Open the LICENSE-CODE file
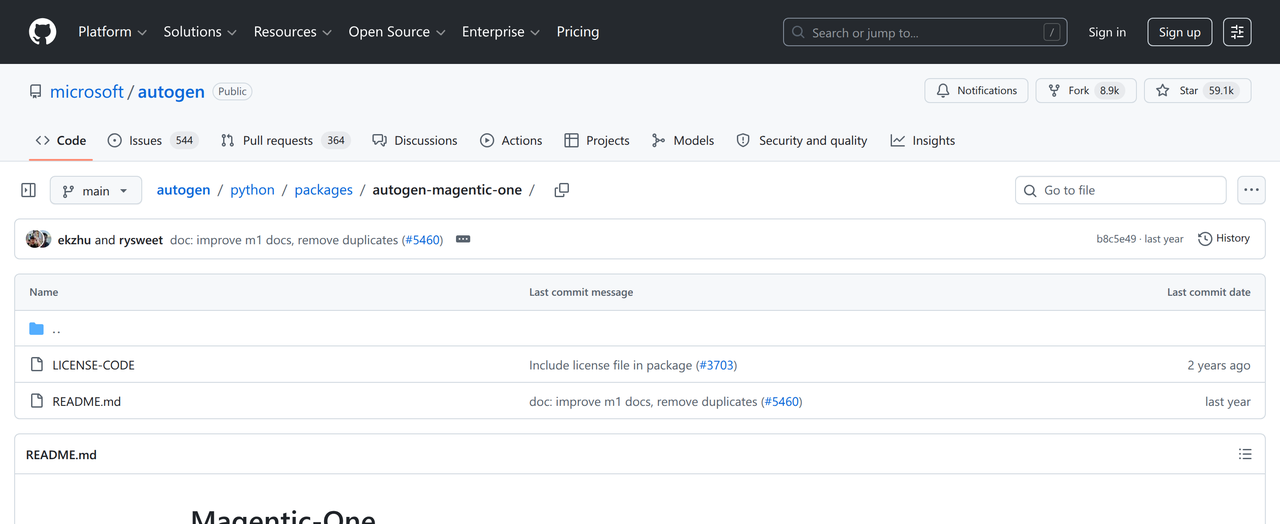Image resolution: width=1280 pixels, height=524 pixels. pos(93,365)
